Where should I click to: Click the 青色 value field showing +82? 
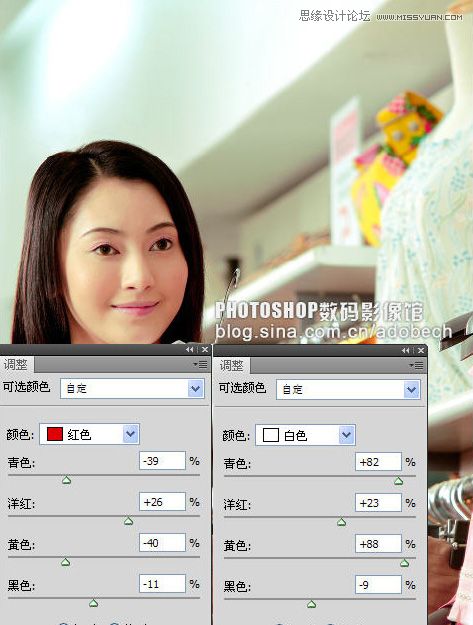(x=378, y=462)
